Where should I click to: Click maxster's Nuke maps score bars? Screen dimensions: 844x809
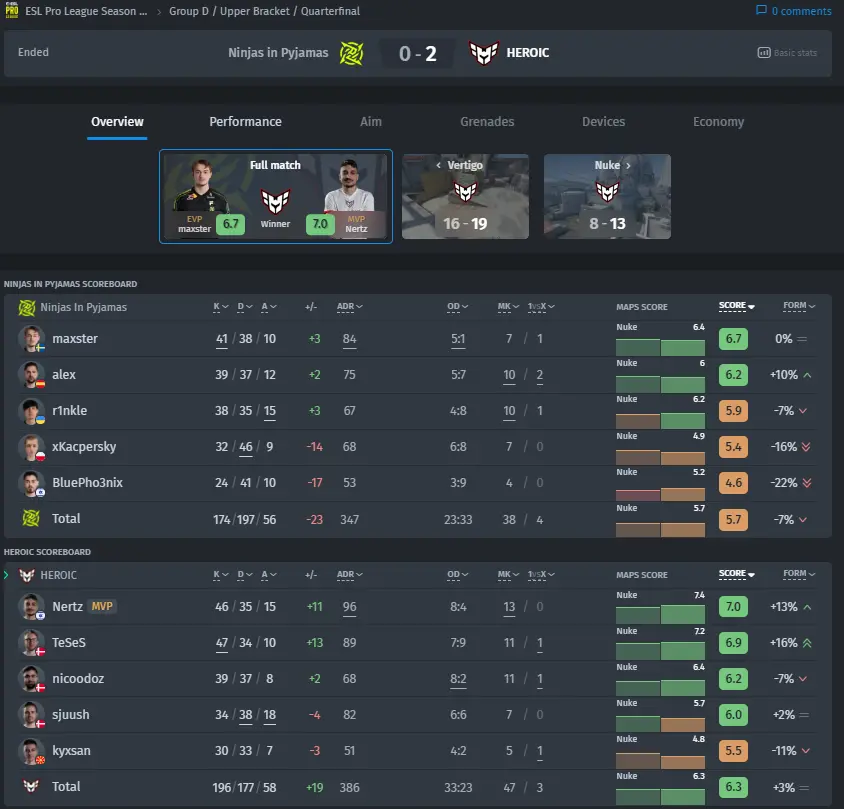[x=660, y=347]
